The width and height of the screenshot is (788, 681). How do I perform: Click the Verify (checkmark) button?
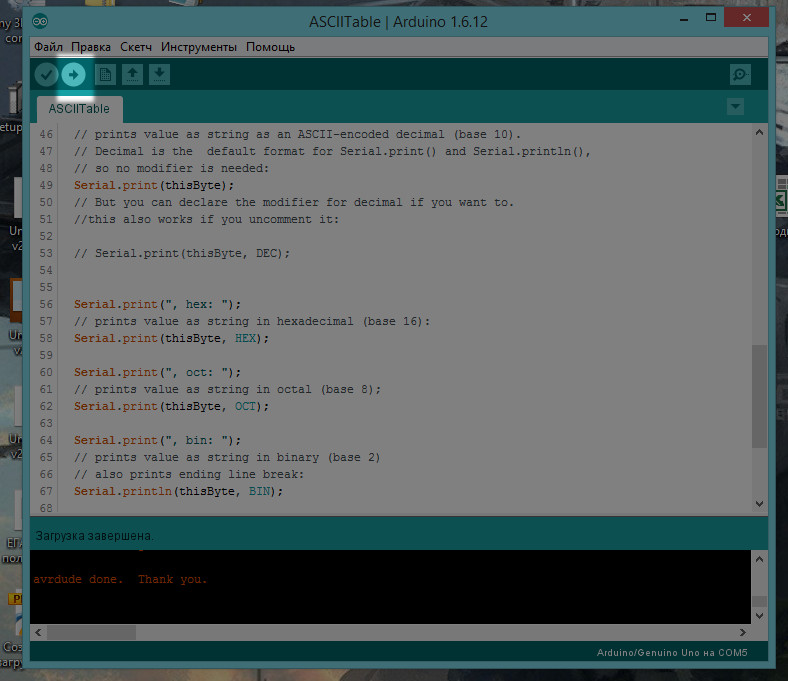[x=46, y=75]
